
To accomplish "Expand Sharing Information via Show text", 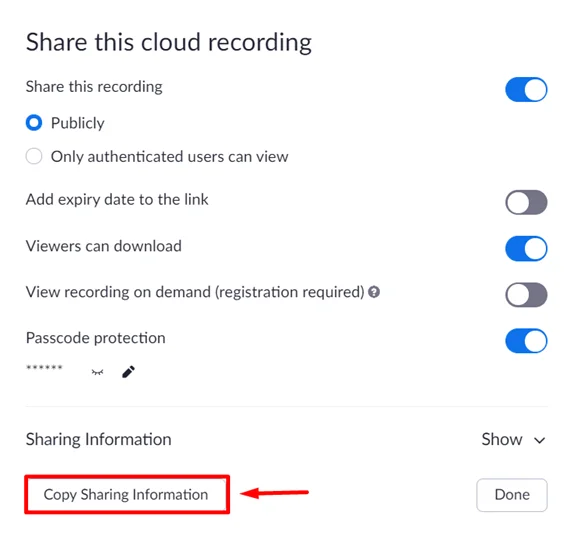I will (502, 439).
